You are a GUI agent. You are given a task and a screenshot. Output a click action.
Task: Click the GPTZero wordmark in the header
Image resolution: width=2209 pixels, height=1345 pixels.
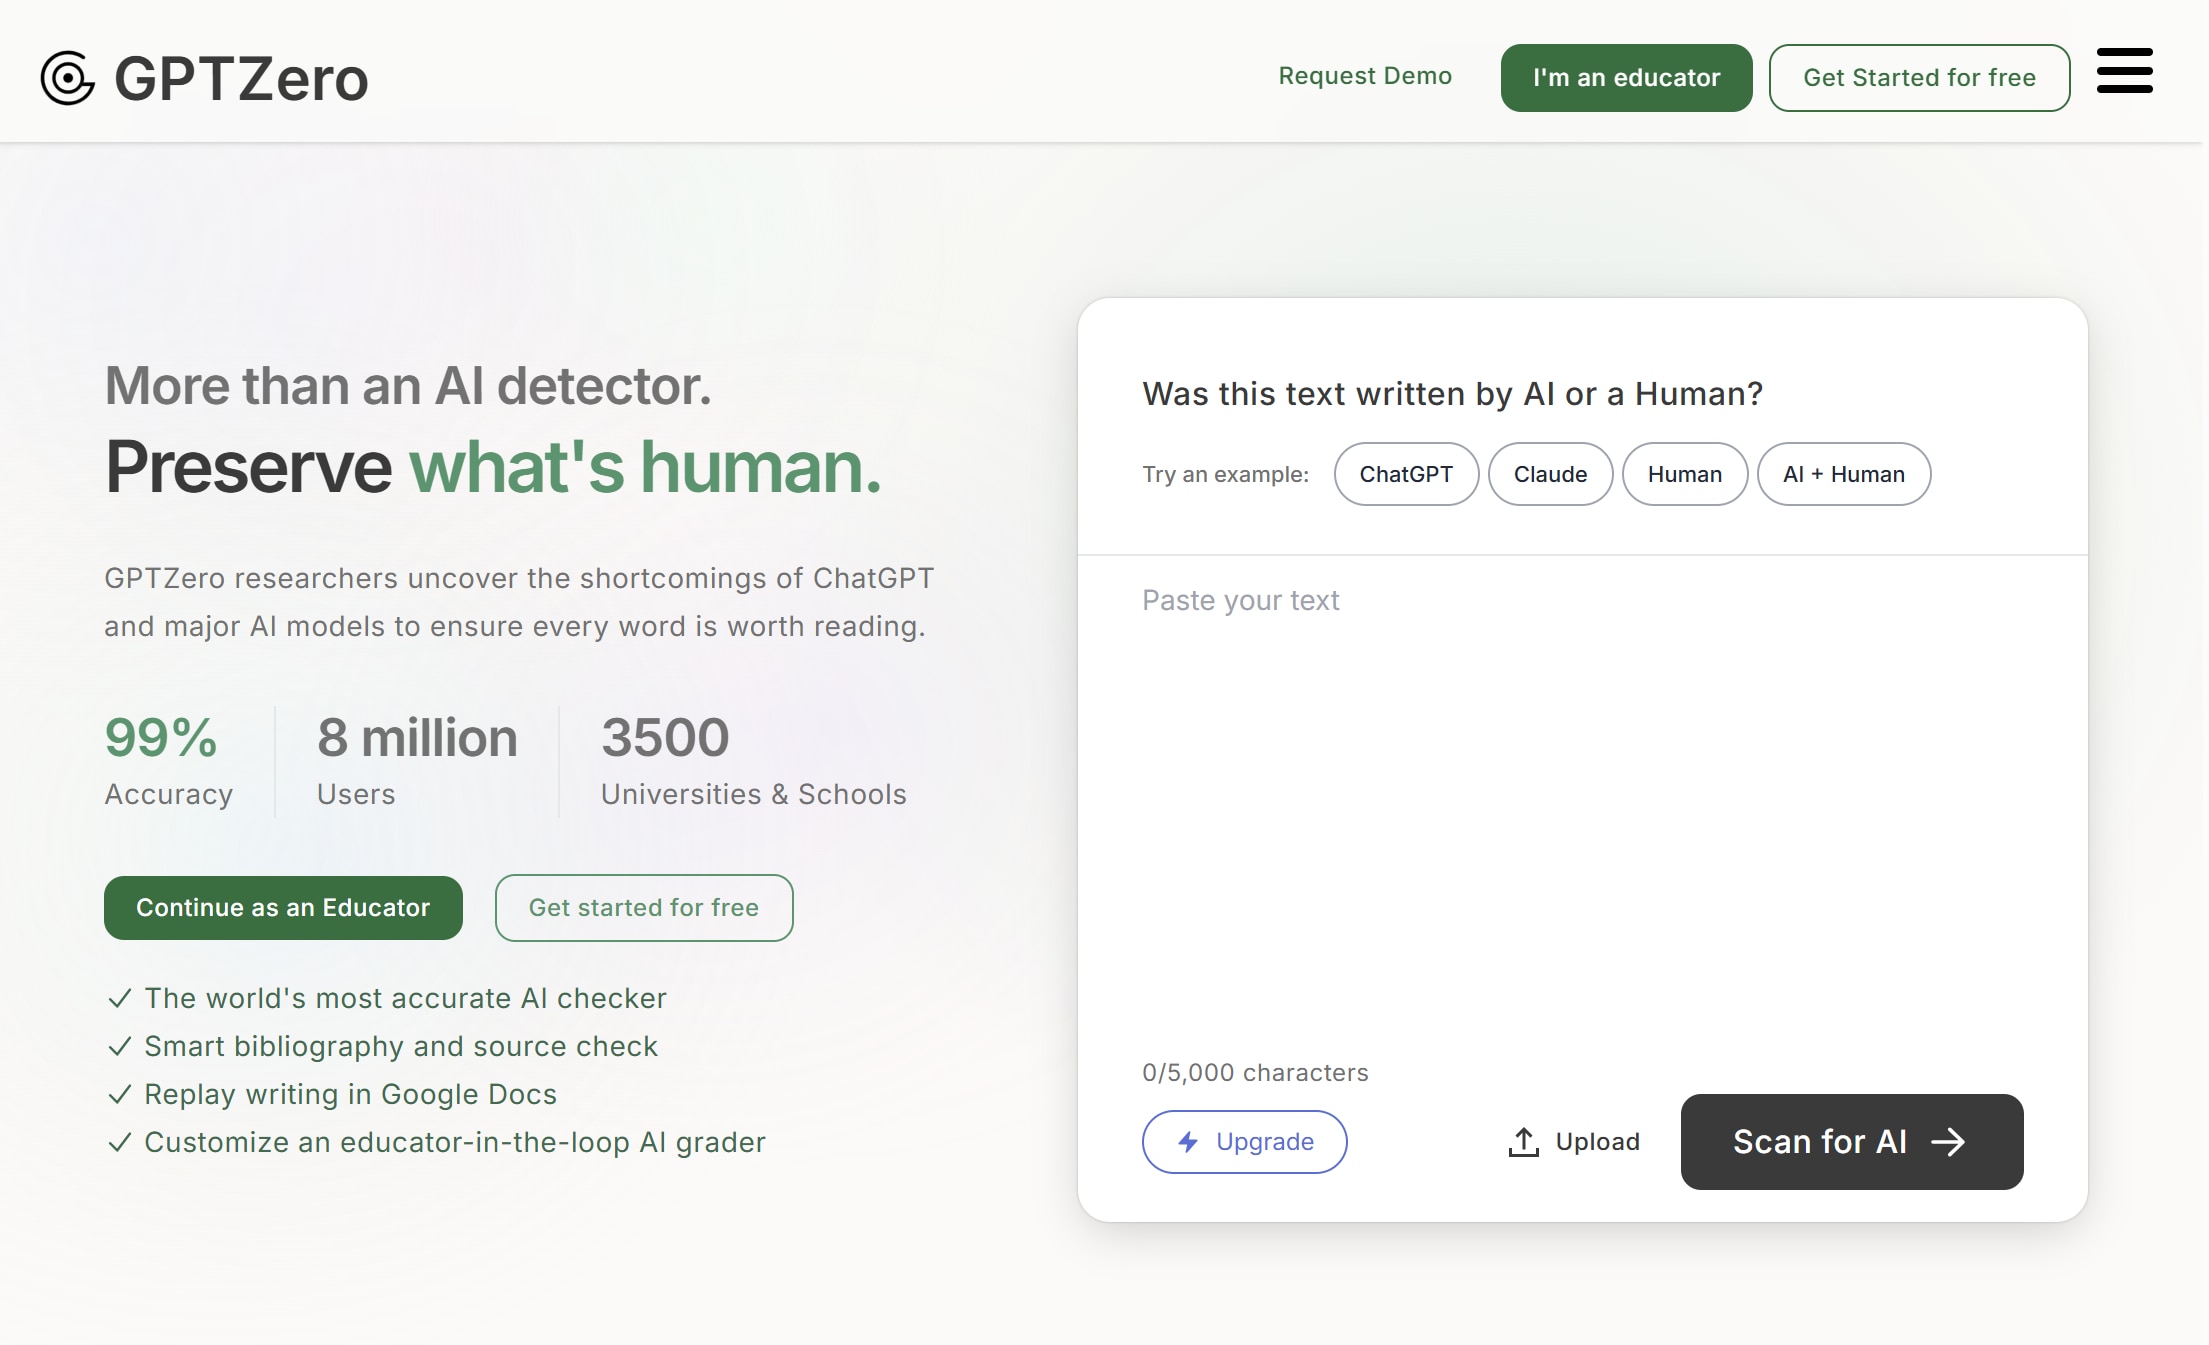click(241, 78)
